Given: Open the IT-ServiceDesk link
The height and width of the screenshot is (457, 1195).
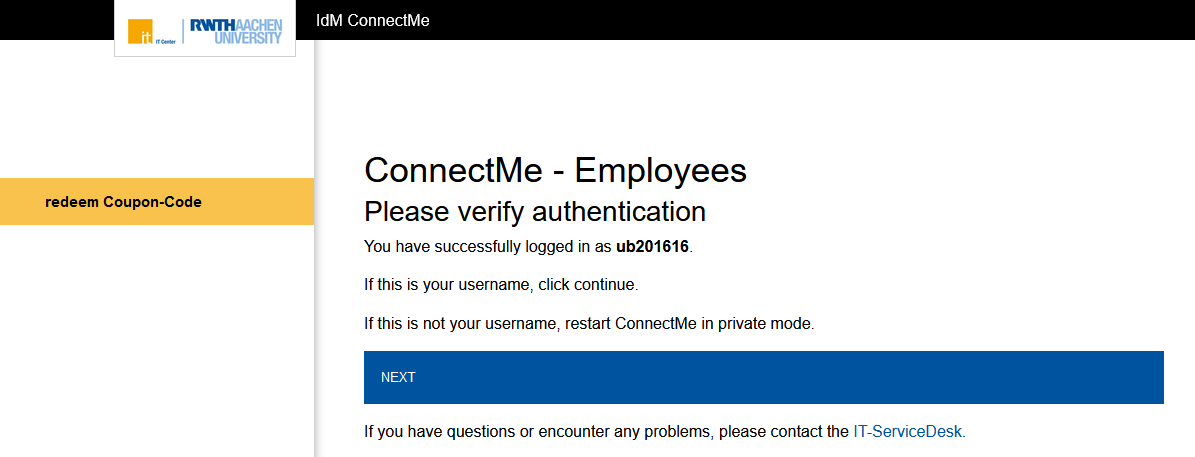Looking at the screenshot, I should (908, 432).
